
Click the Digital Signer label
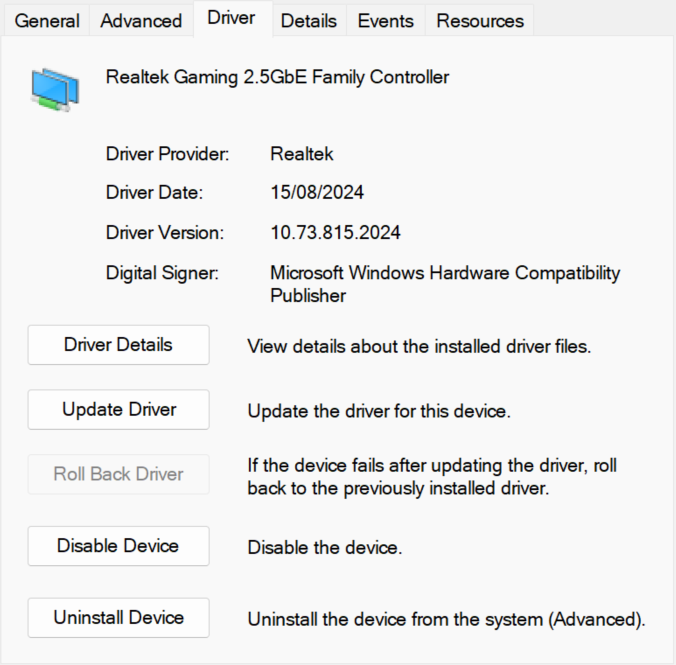[162, 273]
